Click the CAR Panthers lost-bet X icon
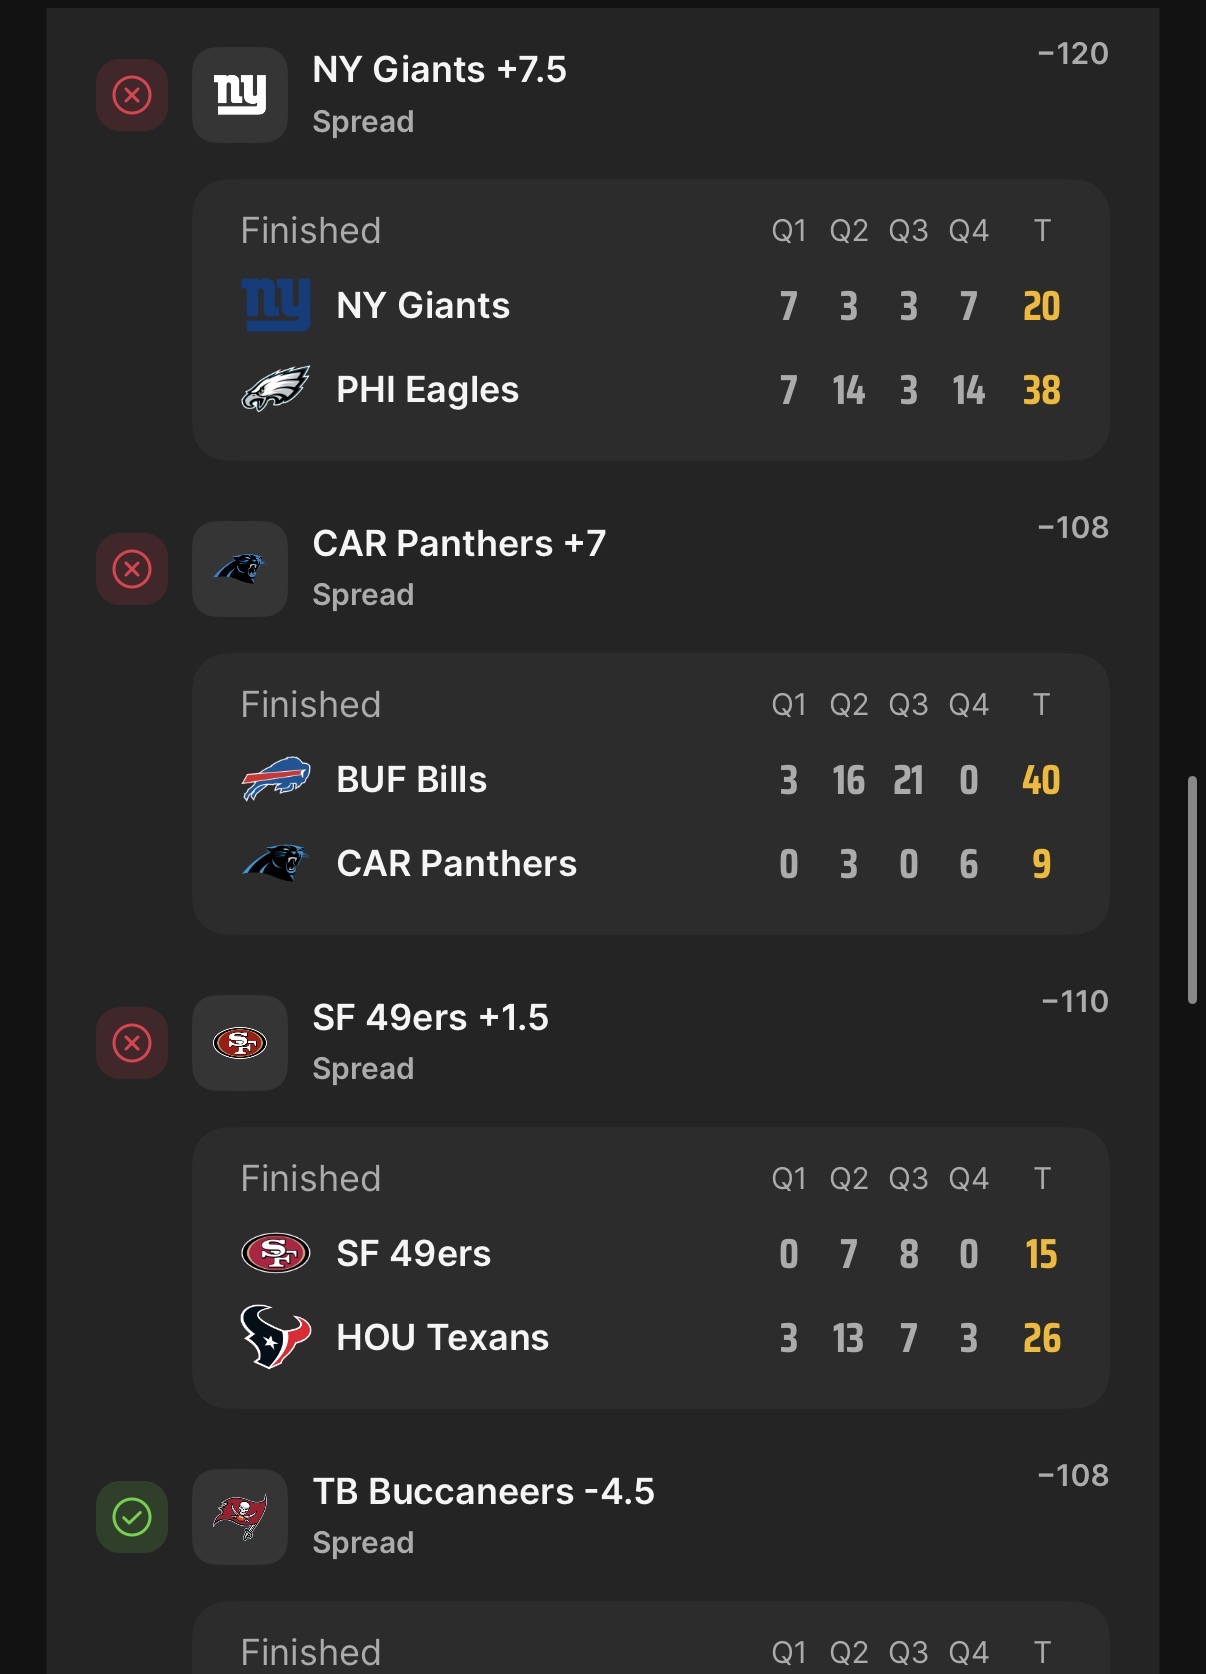 pos(132,569)
